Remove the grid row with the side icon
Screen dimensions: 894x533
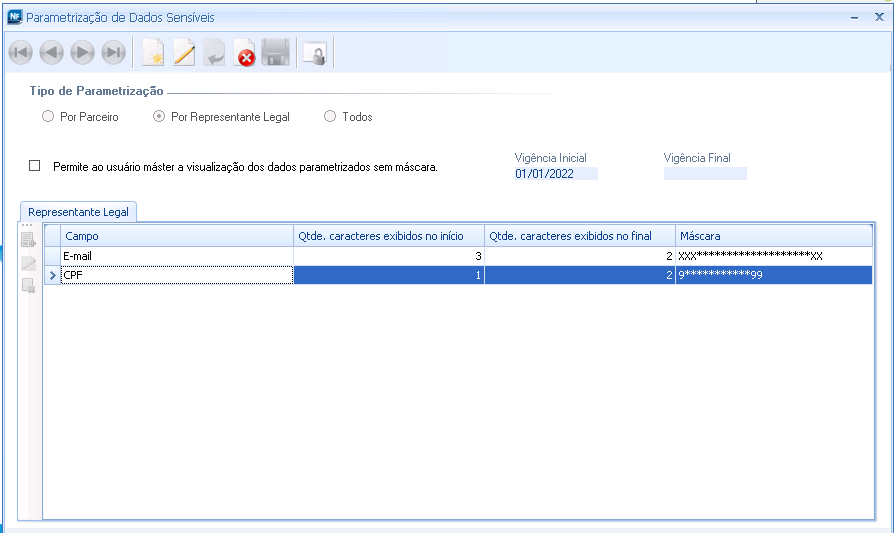point(28,285)
